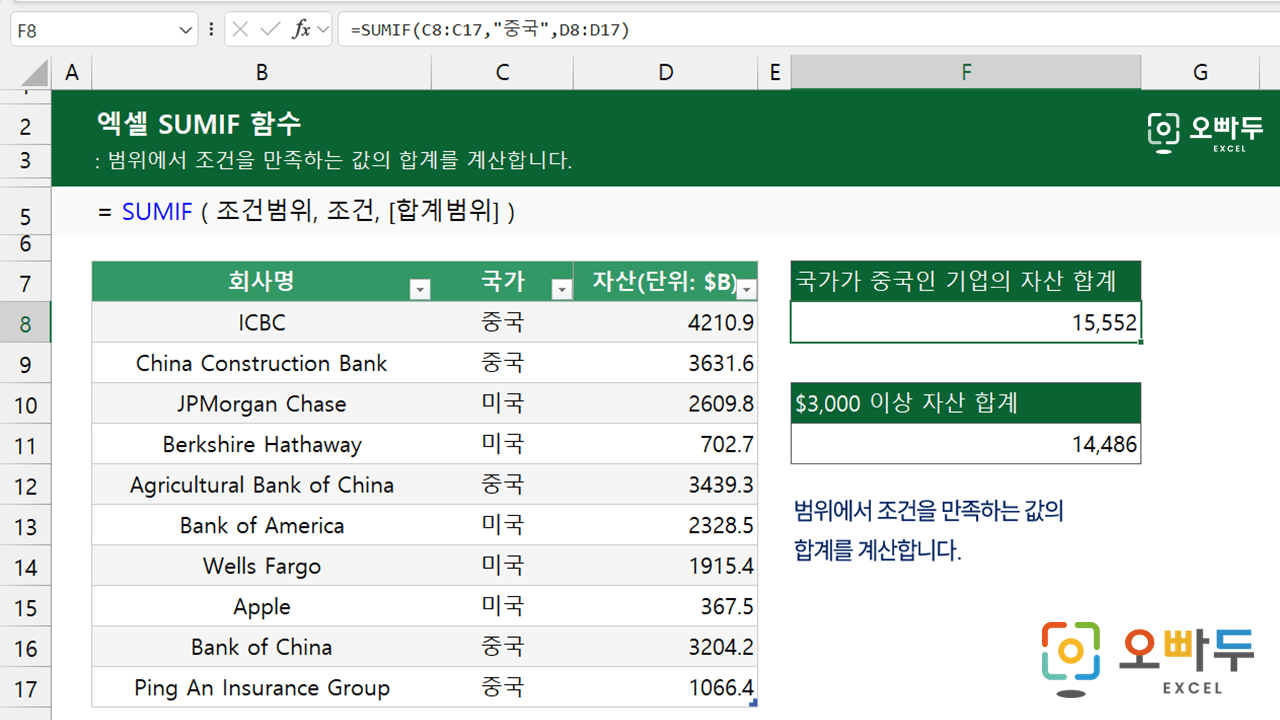Viewport: 1280px width, 720px height.
Task: Select row 3 header
Action: pos(25,160)
